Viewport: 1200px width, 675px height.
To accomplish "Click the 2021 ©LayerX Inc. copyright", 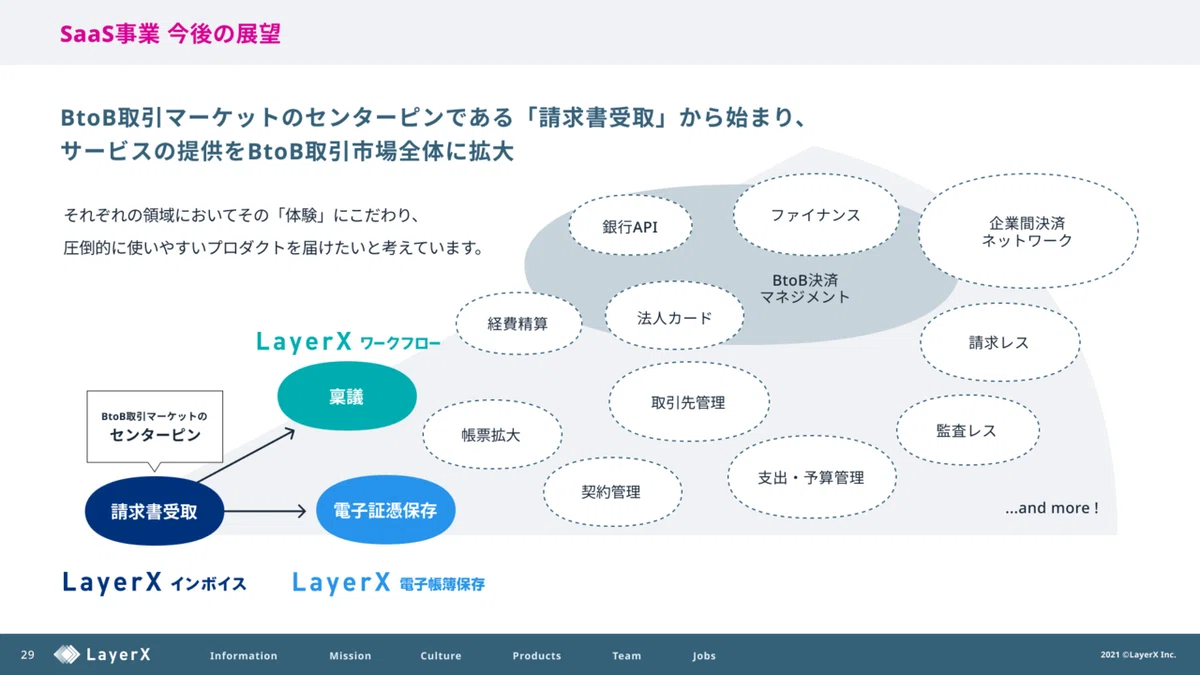I will tap(1139, 656).
